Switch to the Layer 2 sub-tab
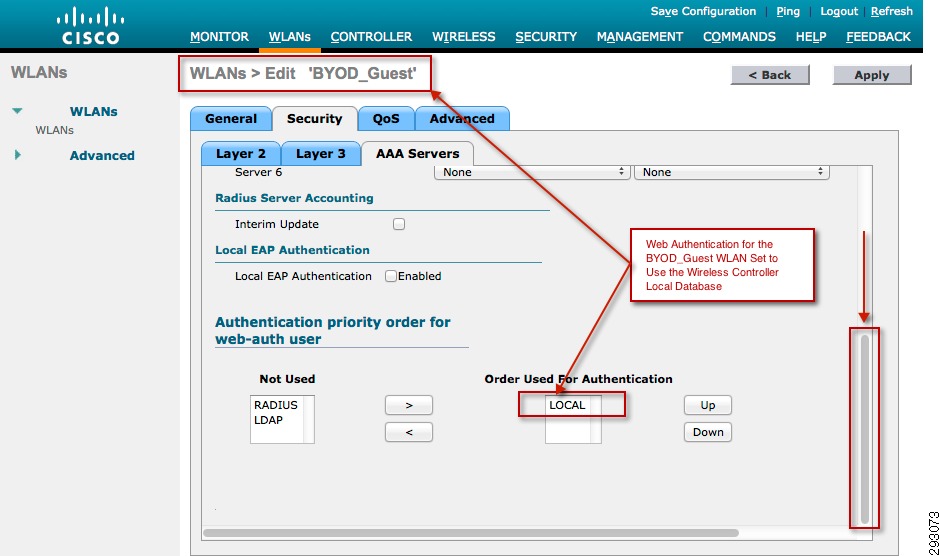939x556 pixels. [x=240, y=154]
